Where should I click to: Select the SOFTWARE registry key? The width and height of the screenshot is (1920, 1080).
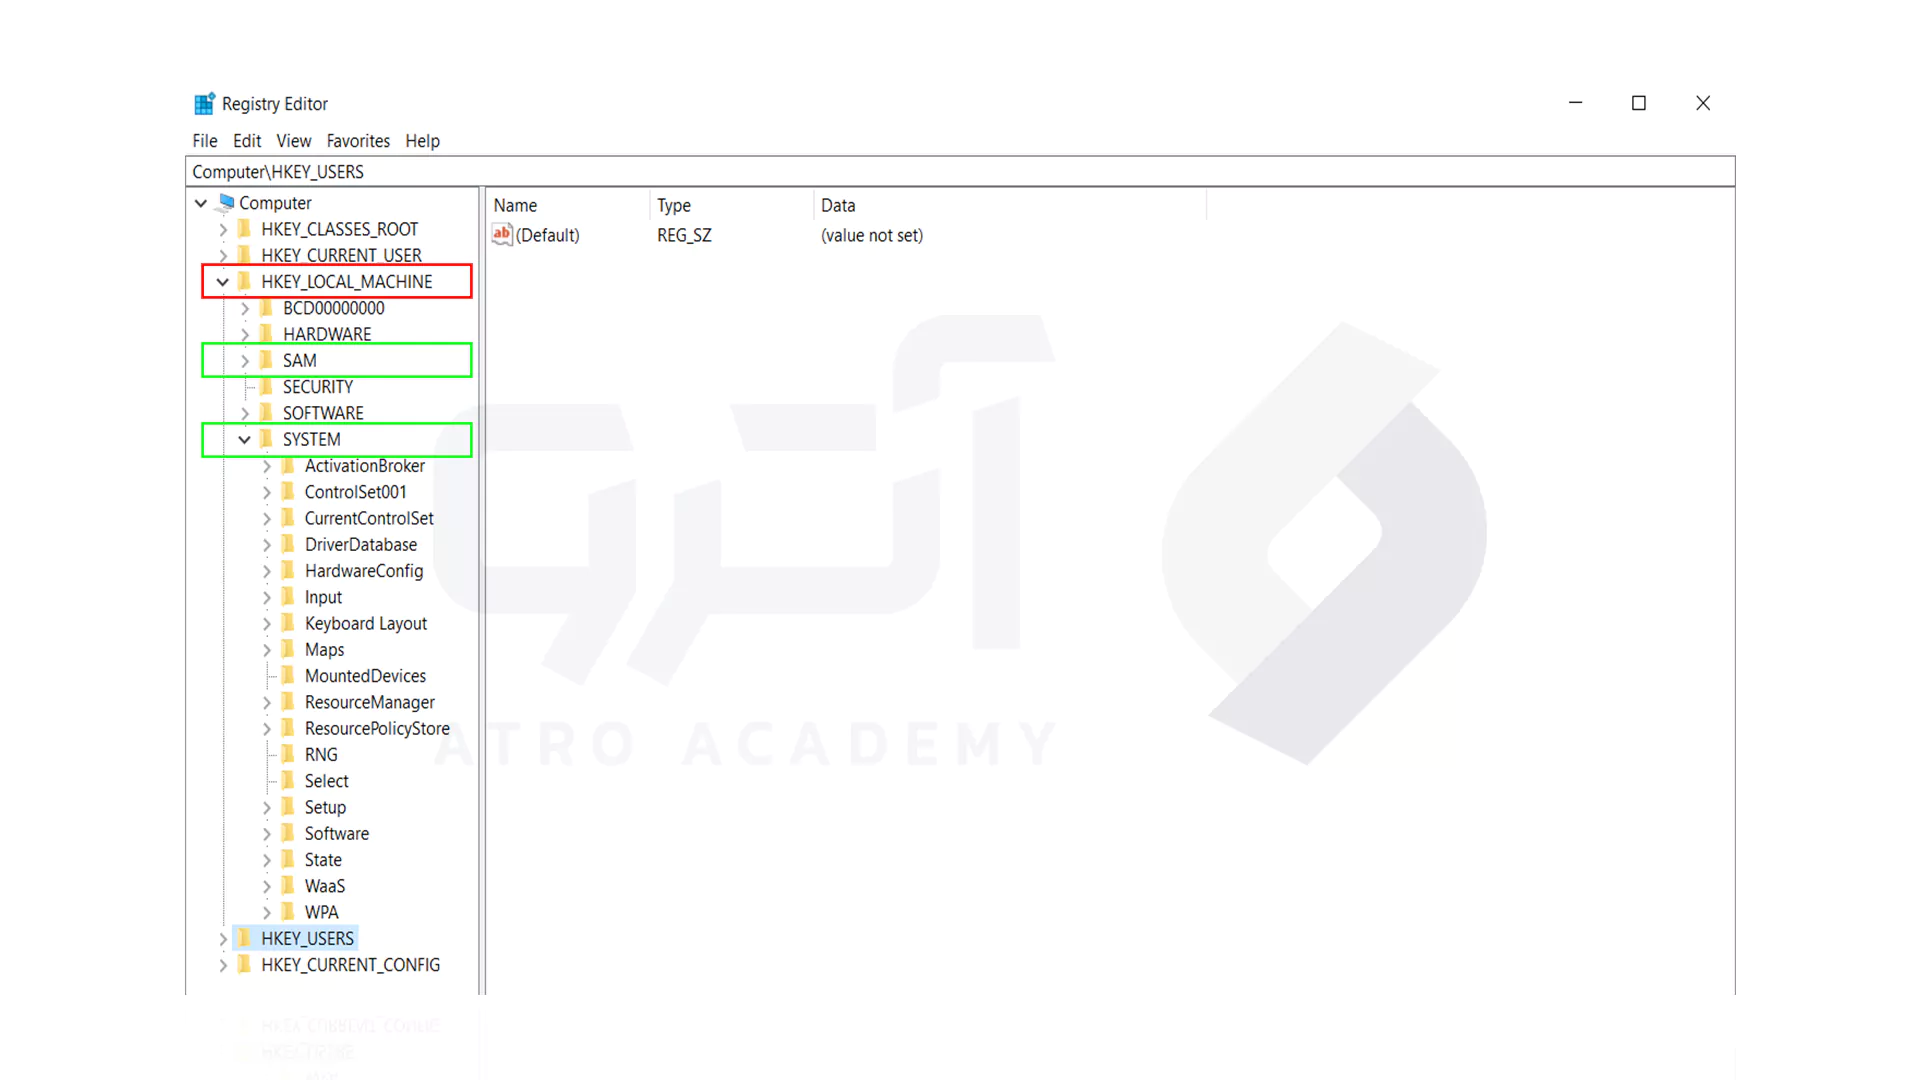323,413
